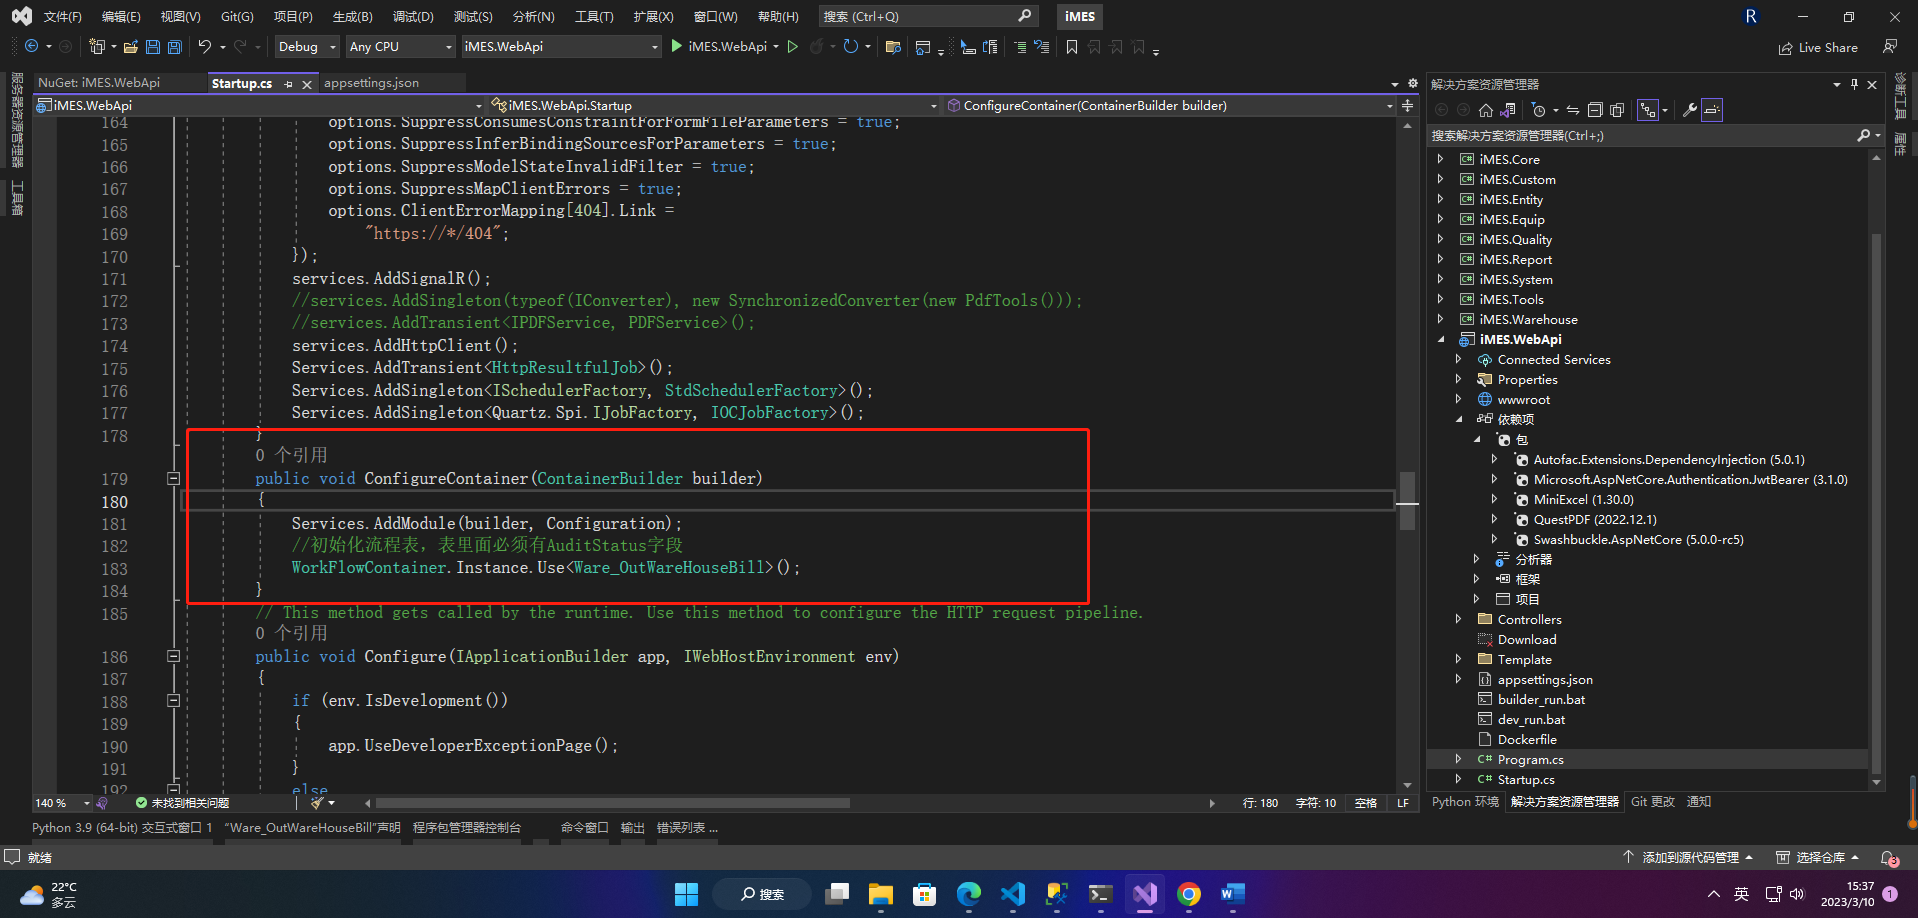The height and width of the screenshot is (918, 1918).
Task: Start without debugging using the outlined play icon
Action: [793, 46]
